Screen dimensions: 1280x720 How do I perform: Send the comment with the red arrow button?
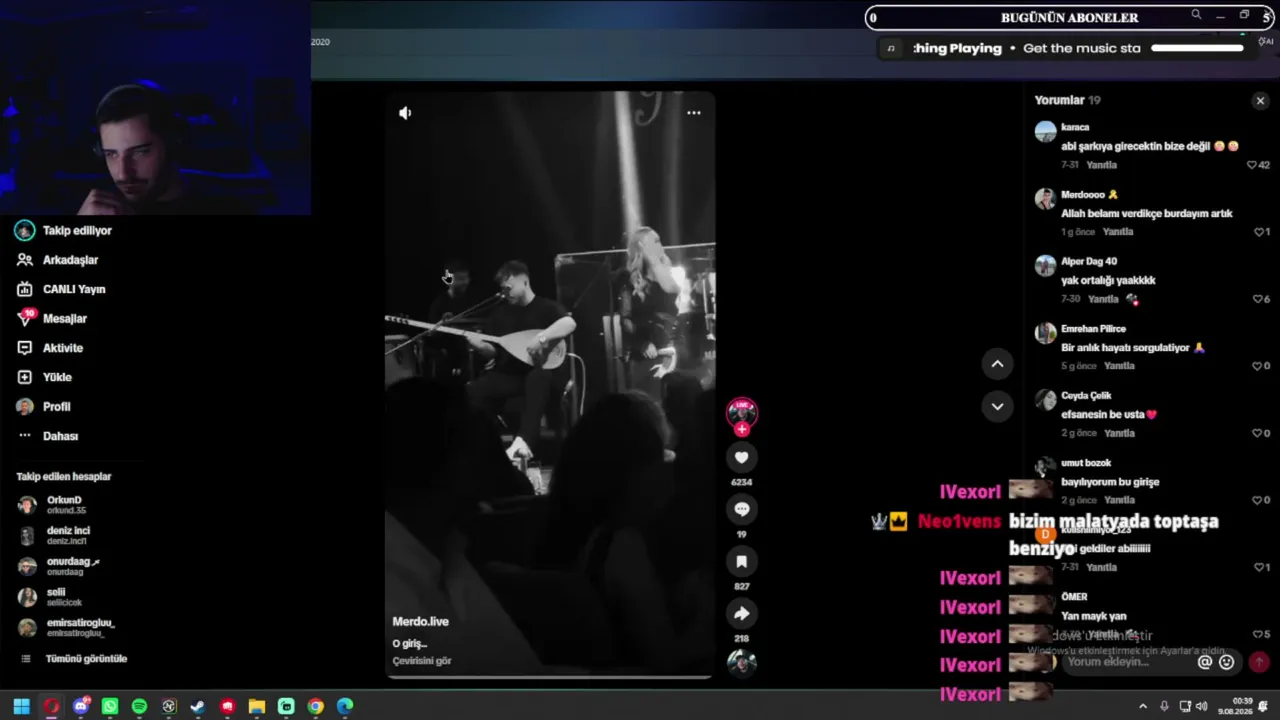click(x=1259, y=662)
